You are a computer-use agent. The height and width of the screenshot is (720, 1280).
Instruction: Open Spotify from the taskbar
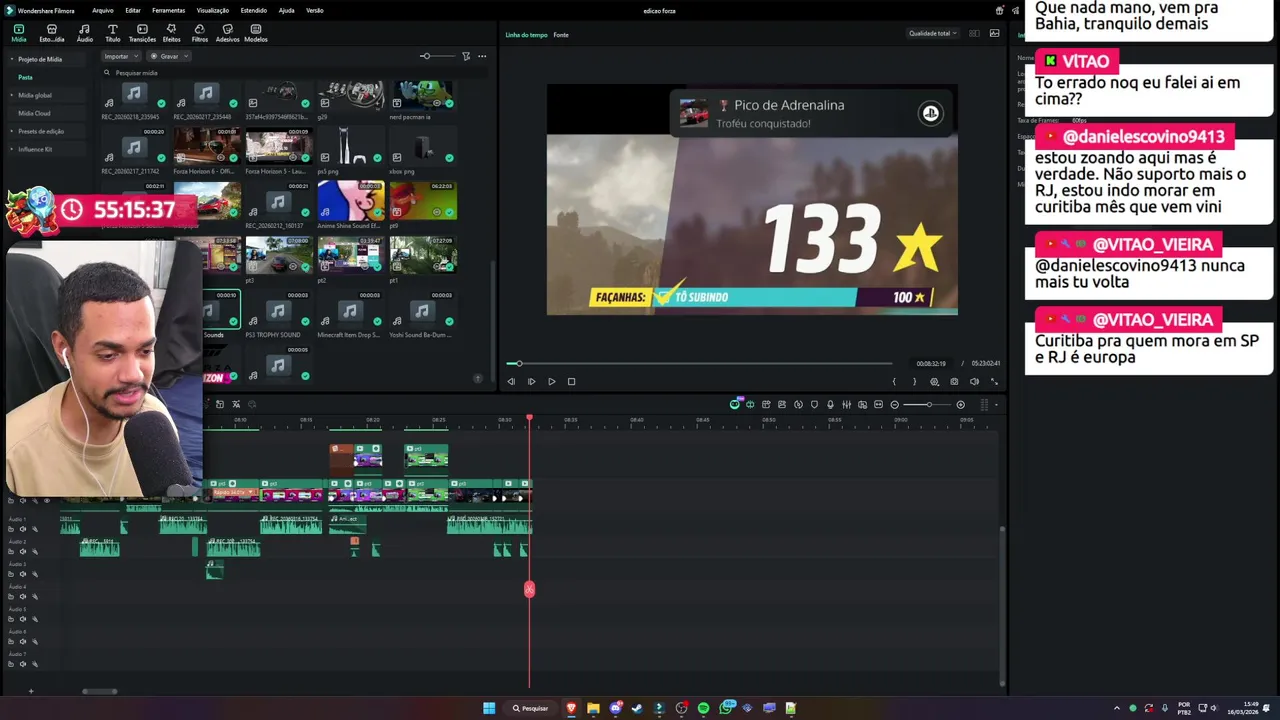click(703, 708)
